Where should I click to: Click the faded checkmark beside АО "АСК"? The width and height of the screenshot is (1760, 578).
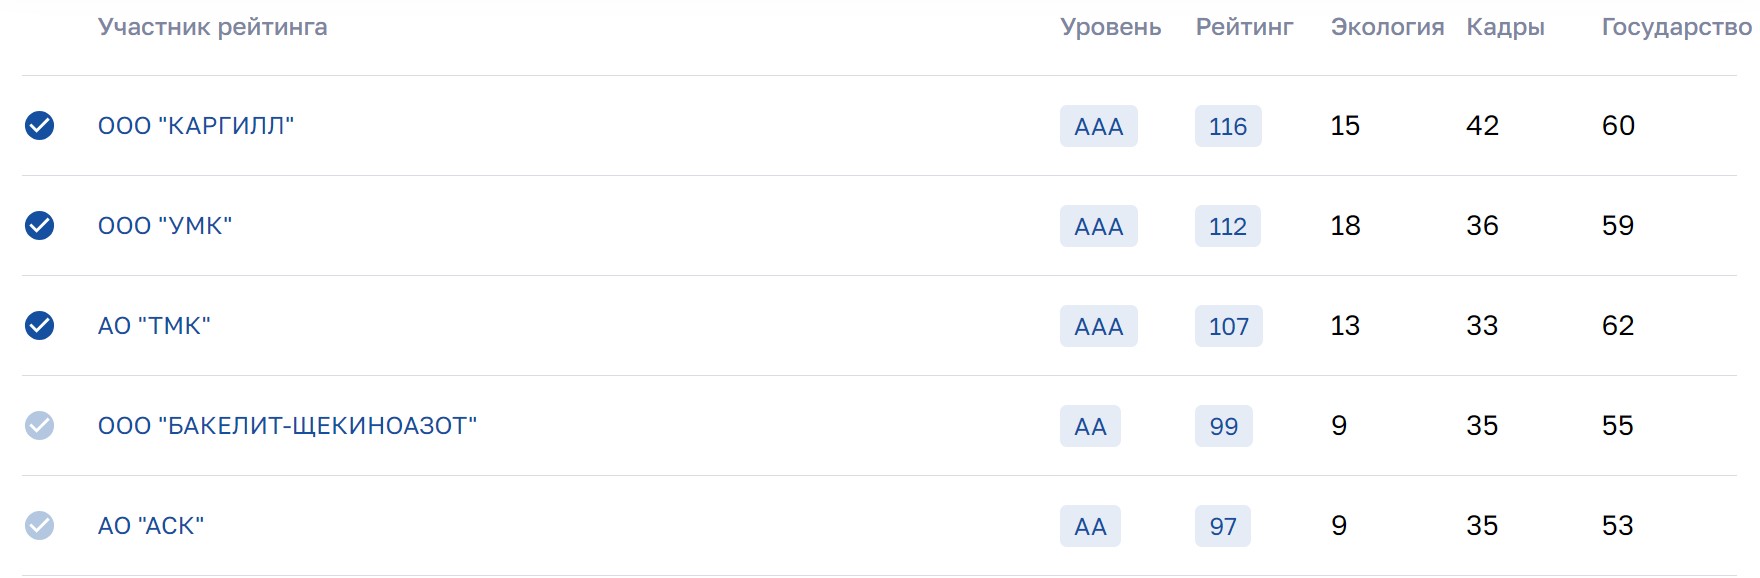click(39, 525)
